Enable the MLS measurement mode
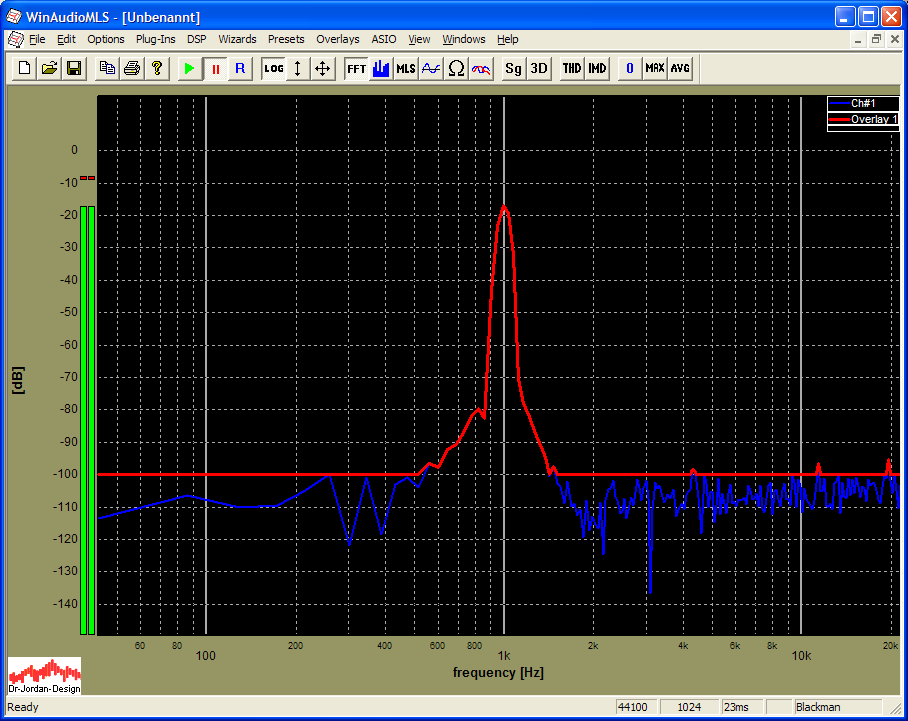Screen dimensions: 908x721 point(406,68)
